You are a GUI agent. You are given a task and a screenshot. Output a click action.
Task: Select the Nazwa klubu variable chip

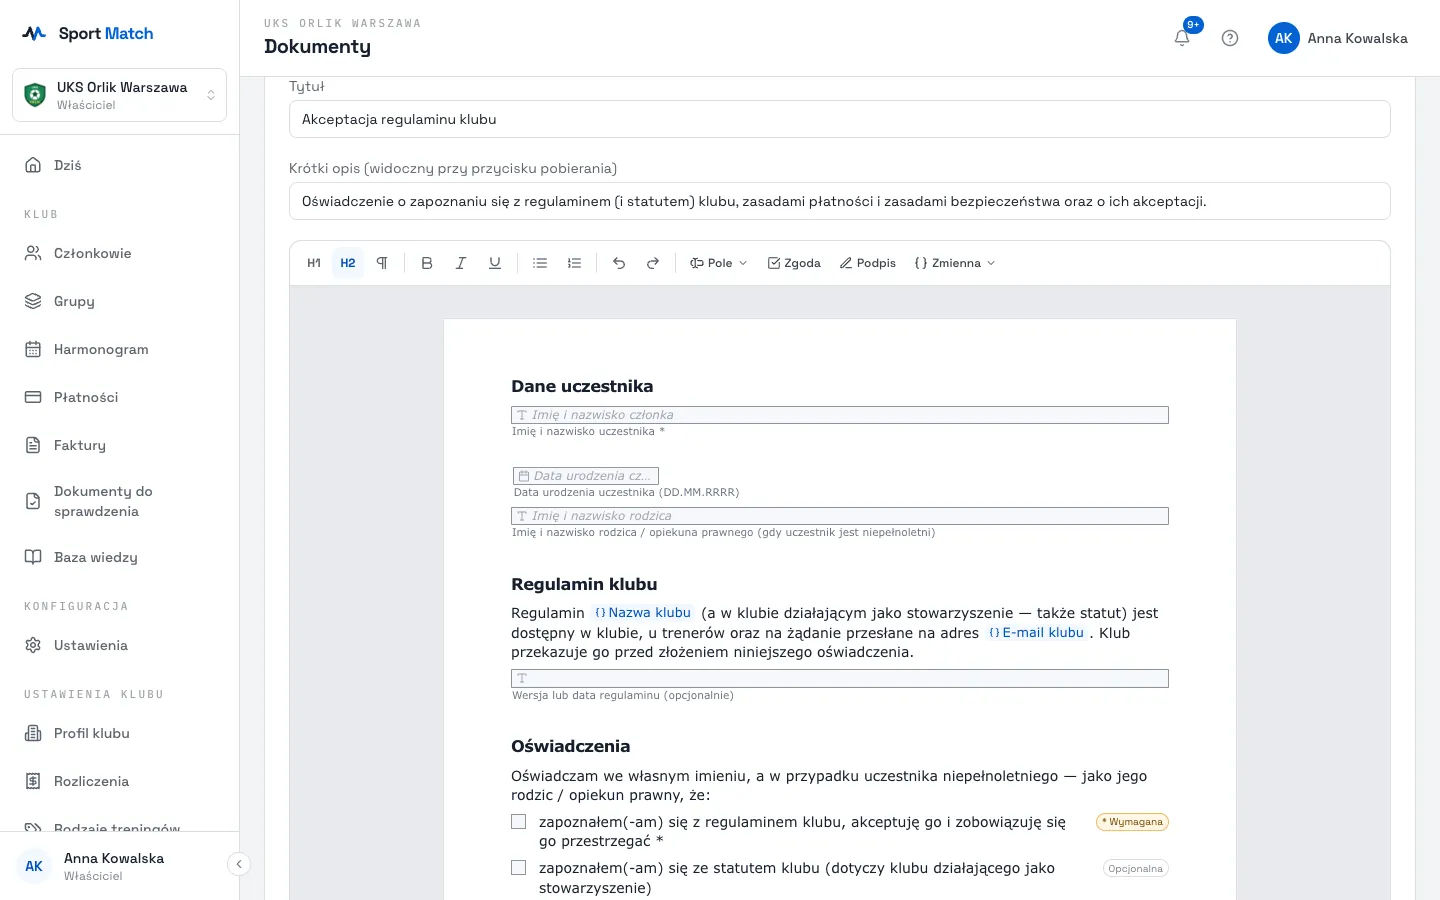[x=642, y=613]
